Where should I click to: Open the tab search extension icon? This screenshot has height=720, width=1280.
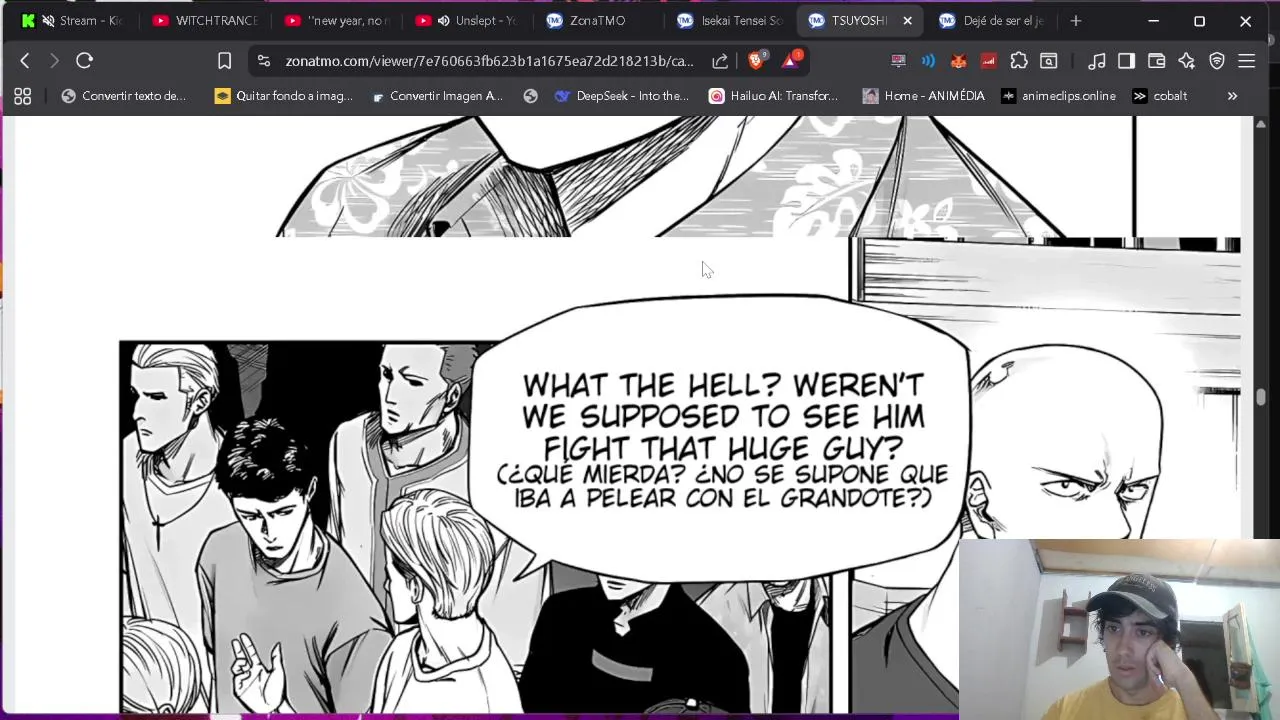(1049, 61)
